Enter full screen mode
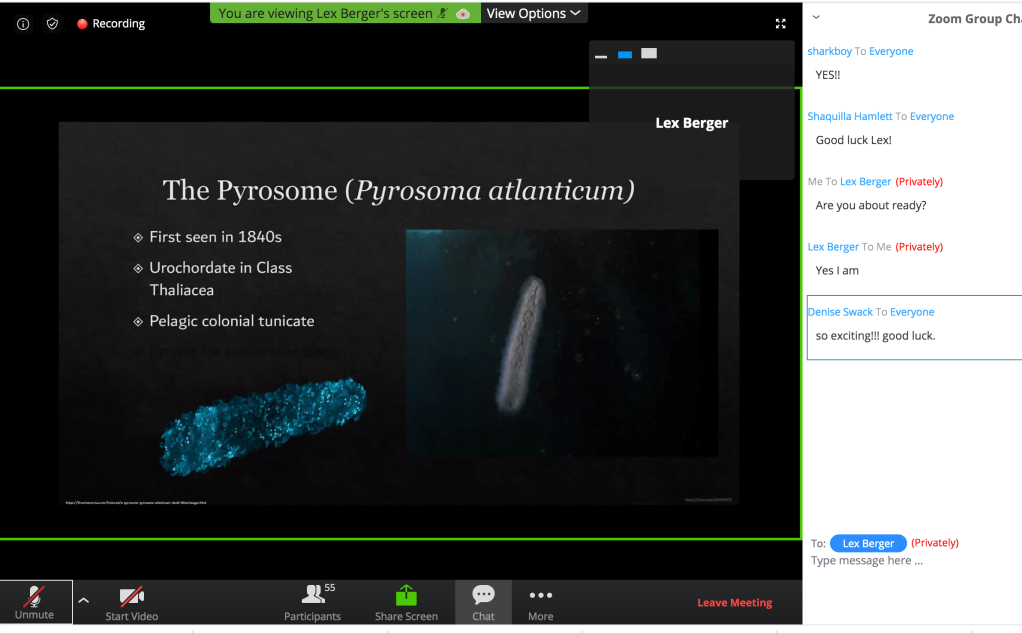Viewport: 1022px width, 633px height. [781, 24]
